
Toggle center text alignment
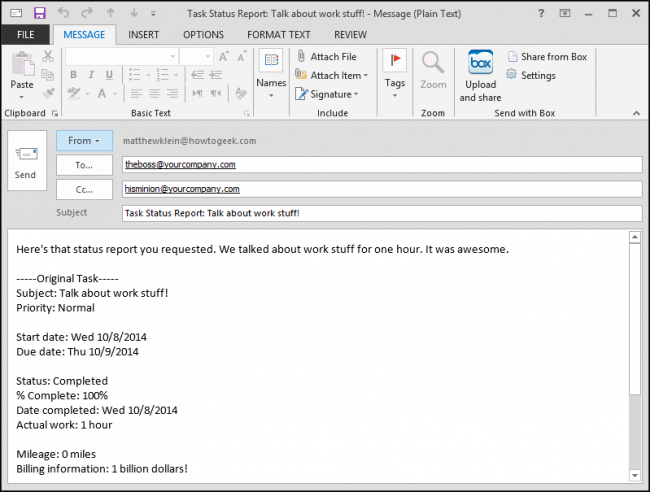click(x=155, y=93)
